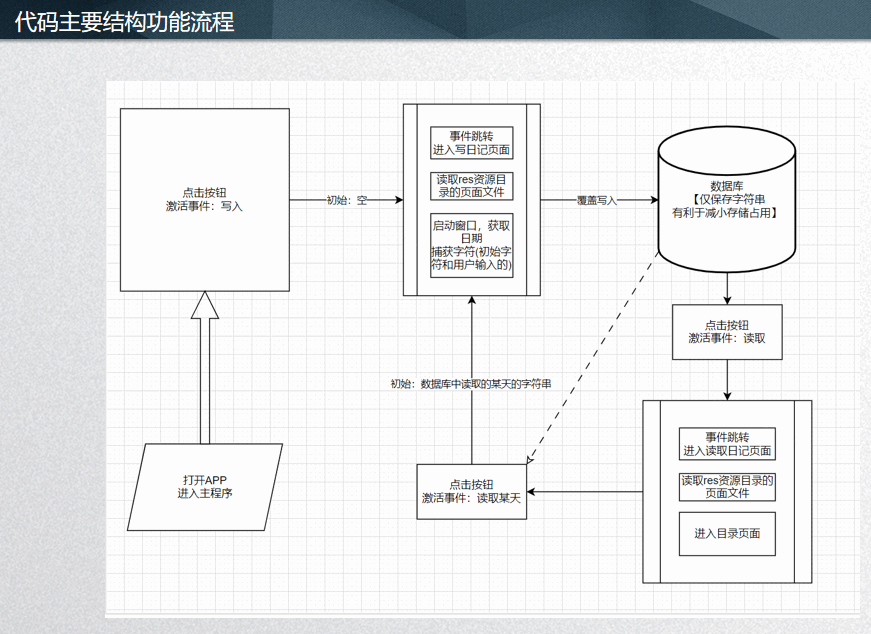This screenshot has width=871, height=634.
Task: Click the '初始：空' connector label
Action: pos(347,200)
